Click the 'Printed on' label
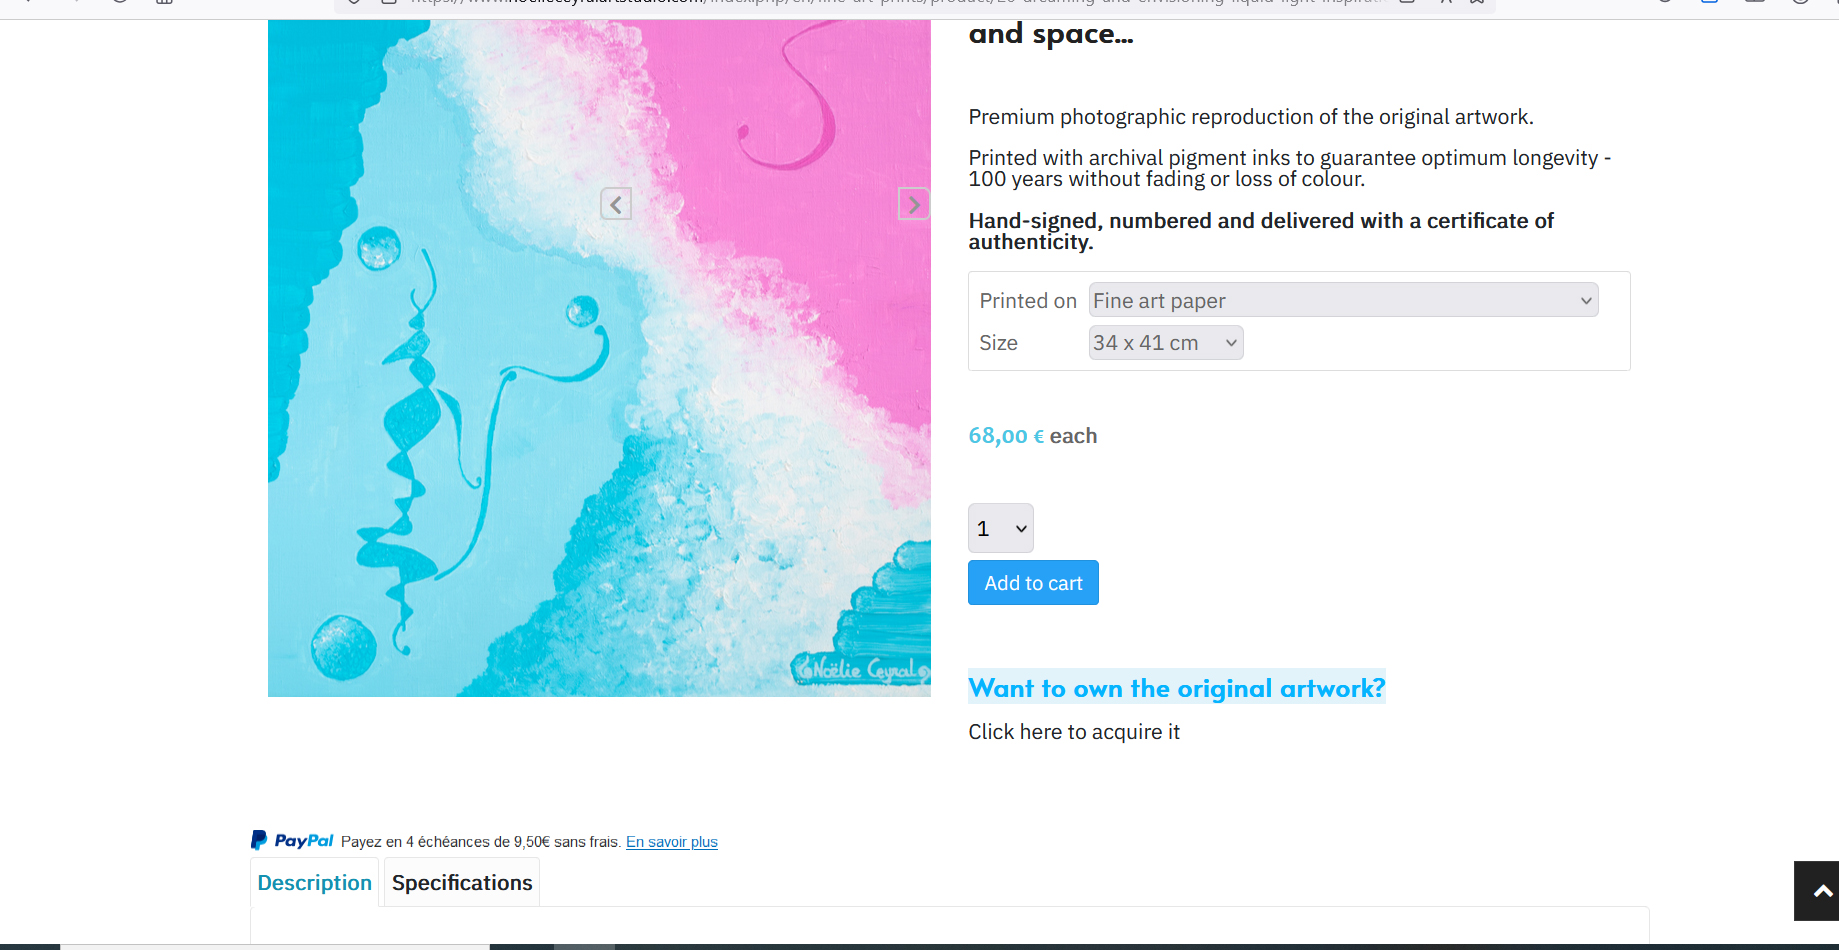This screenshot has height=950, width=1839. 1027,301
